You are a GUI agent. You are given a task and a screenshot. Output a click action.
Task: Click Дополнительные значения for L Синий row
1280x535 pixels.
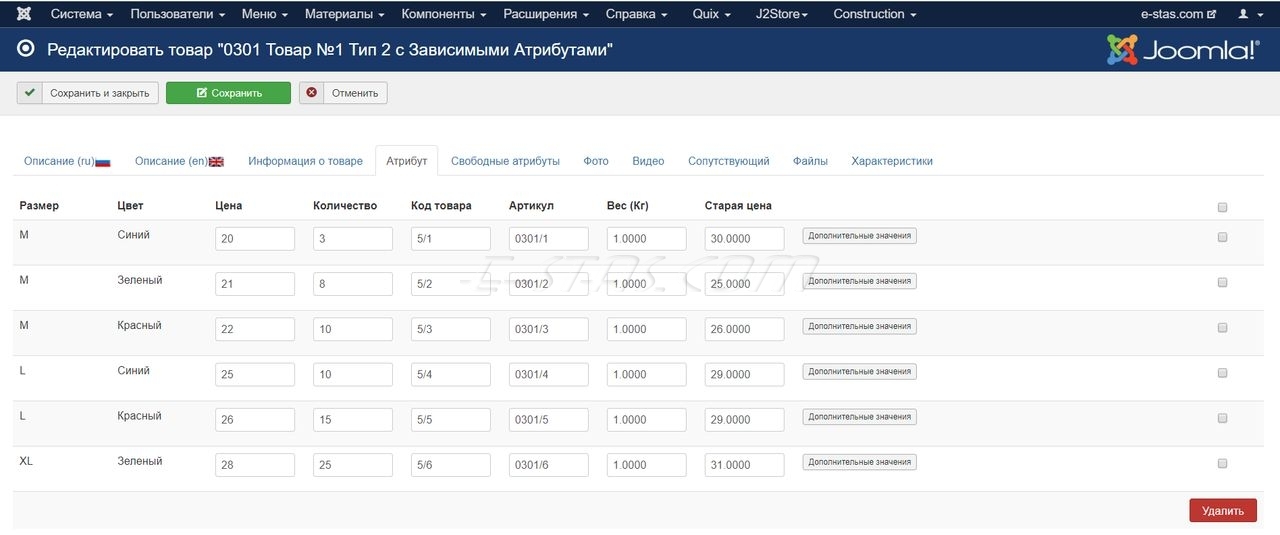click(x=860, y=371)
